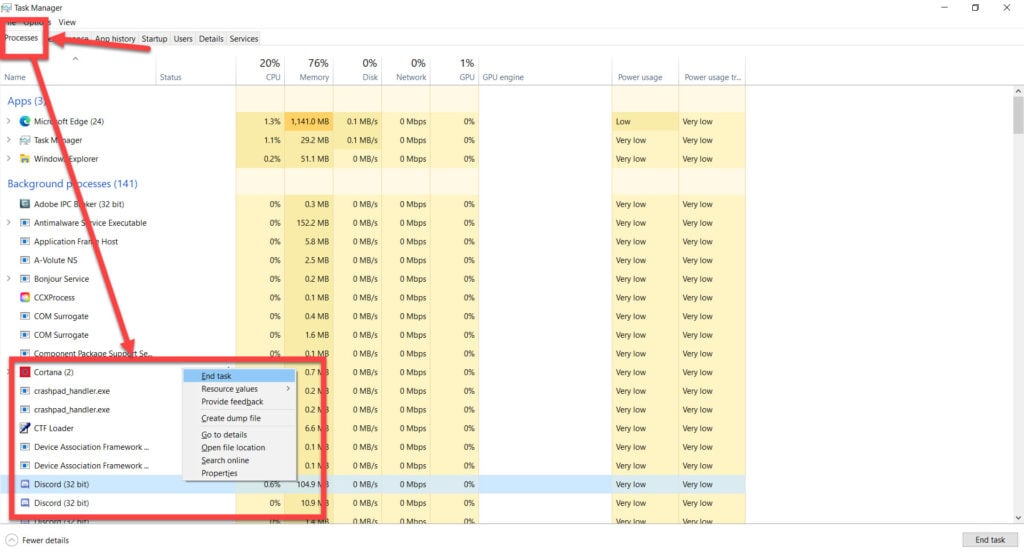
Task: Click the Fewer details arrow icon
Action: [11, 540]
